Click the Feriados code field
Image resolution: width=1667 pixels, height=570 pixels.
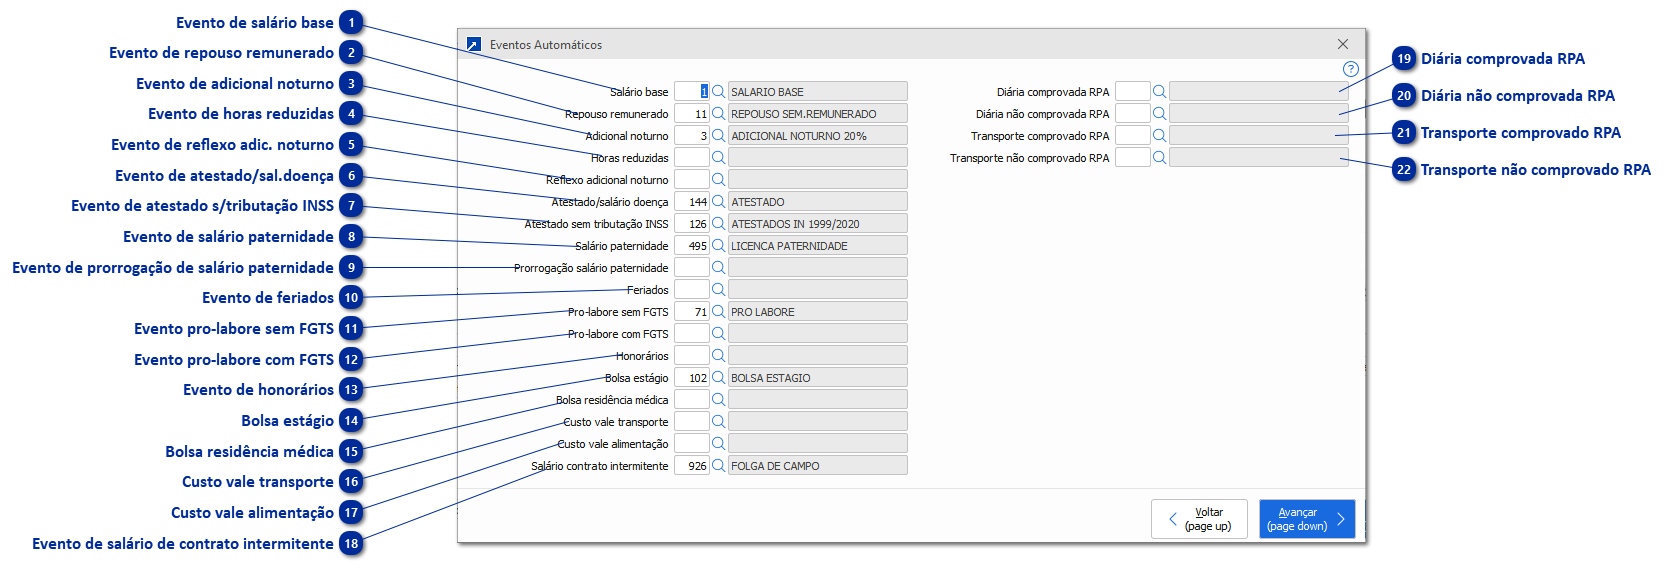pyautogui.click(x=692, y=289)
